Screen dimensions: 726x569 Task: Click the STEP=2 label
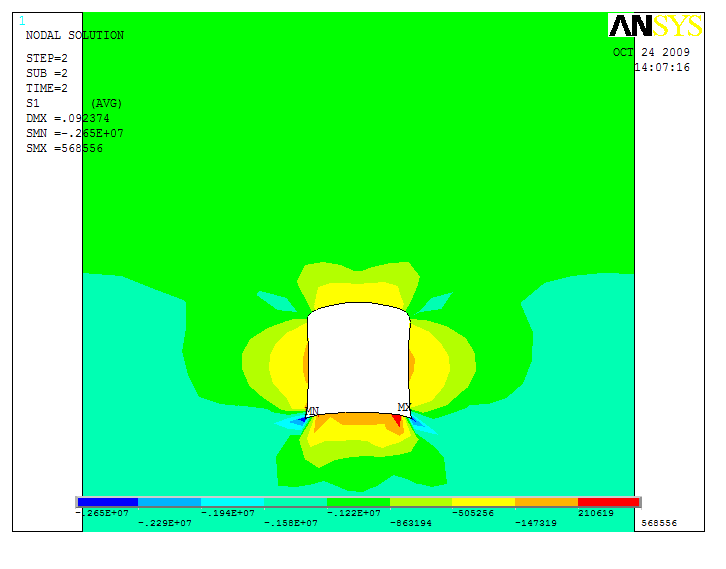46,58
